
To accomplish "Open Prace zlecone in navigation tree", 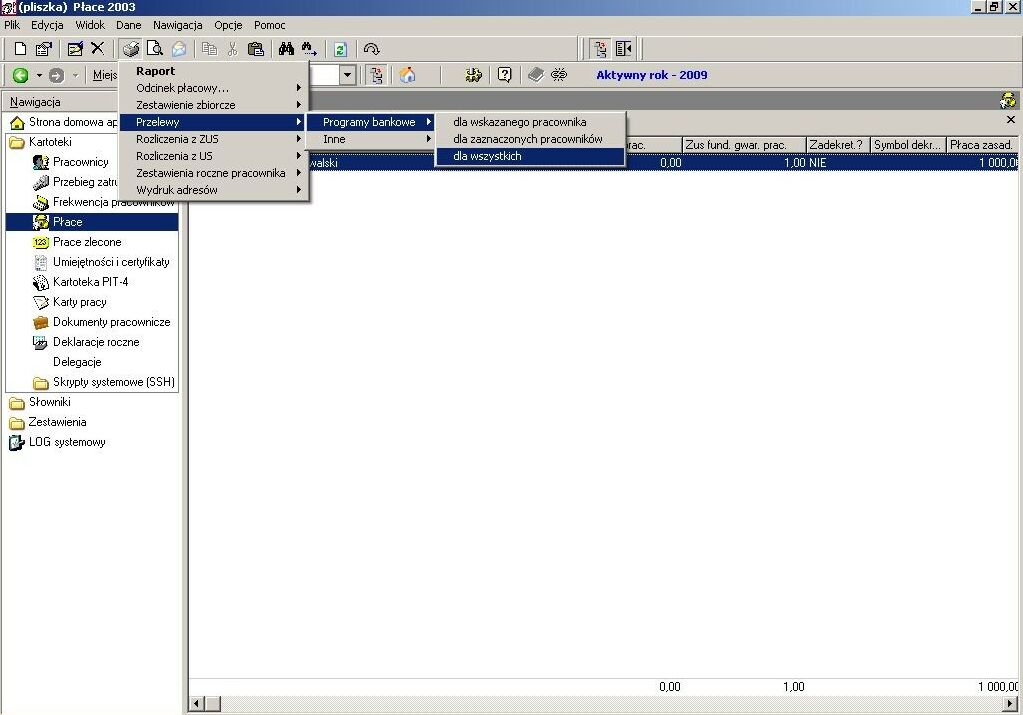I will click(x=77, y=242).
